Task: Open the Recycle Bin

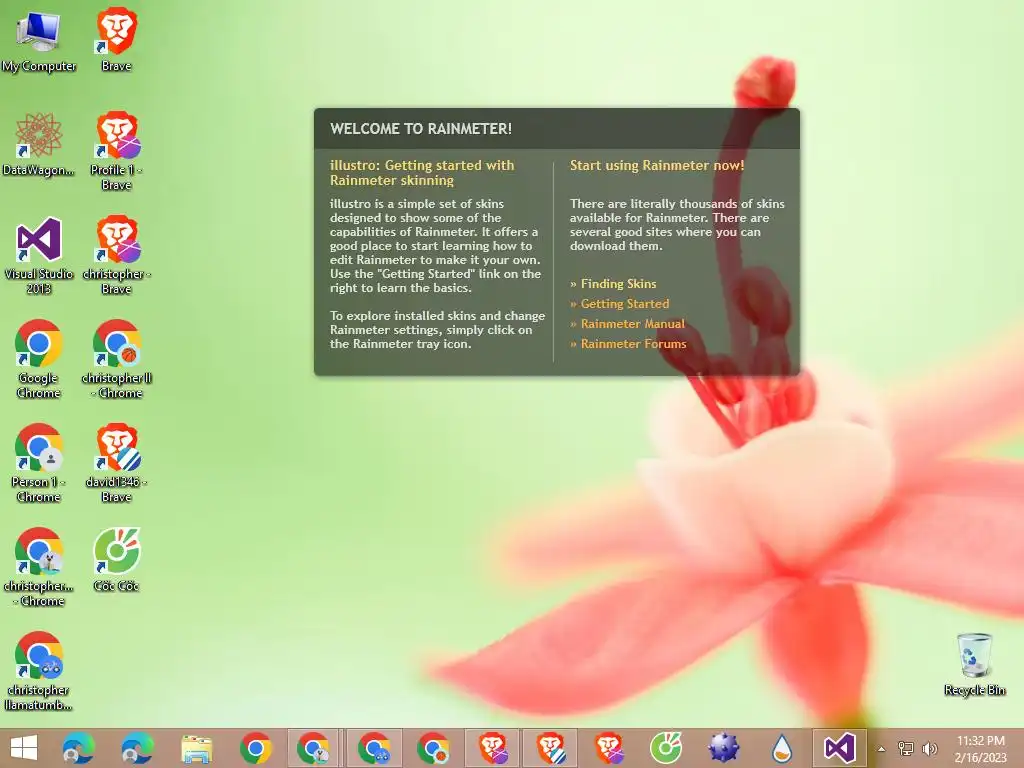Action: click(974, 665)
